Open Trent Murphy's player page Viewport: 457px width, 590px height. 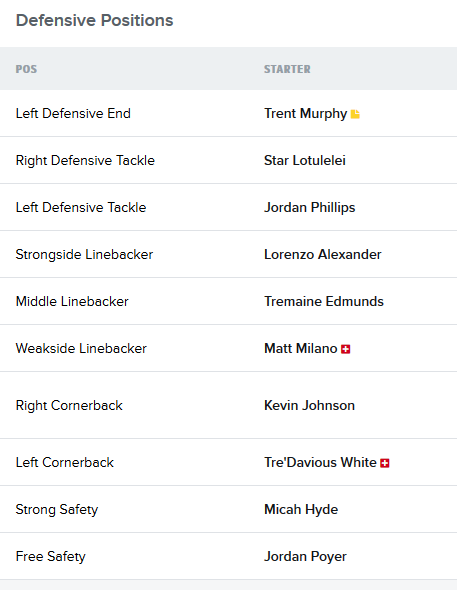click(x=305, y=114)
